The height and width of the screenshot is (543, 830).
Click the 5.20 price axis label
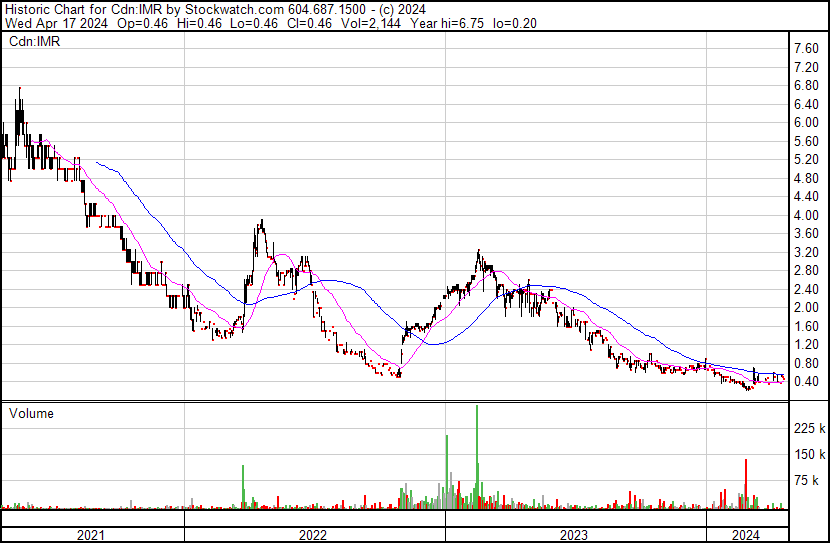pyautogui.click(x=806, y=159)
